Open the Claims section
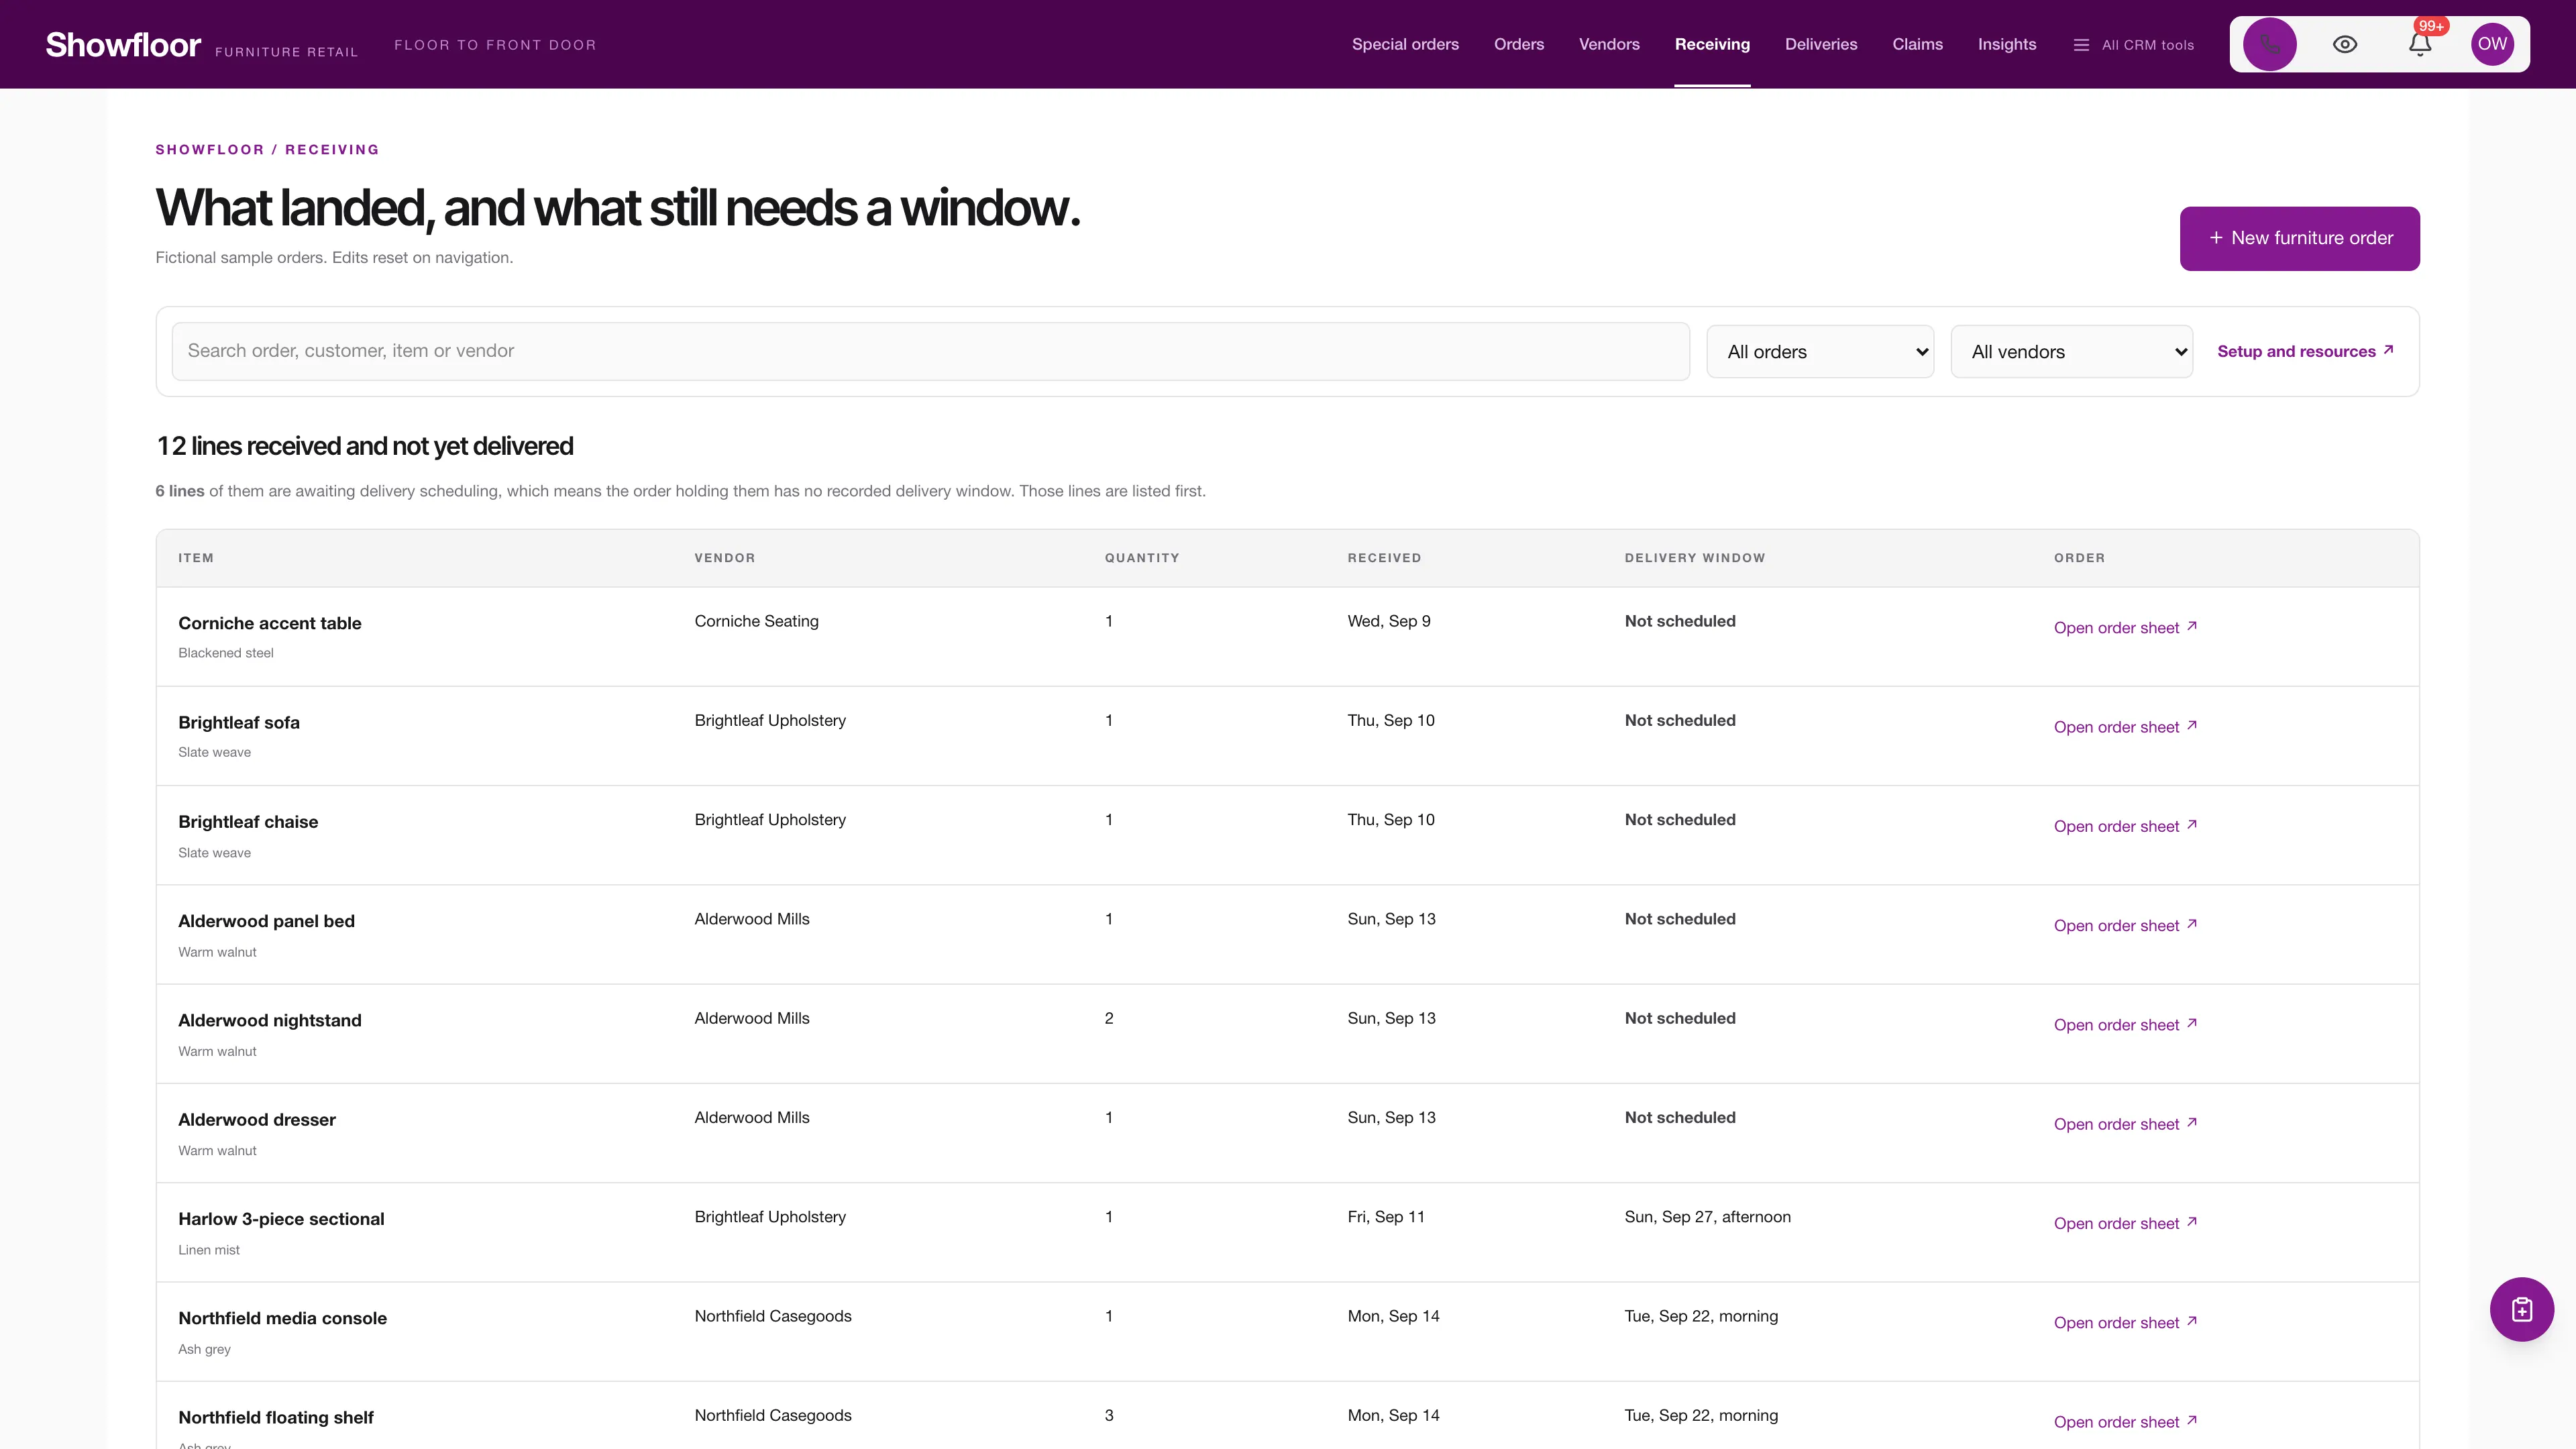 [1917, 44]
